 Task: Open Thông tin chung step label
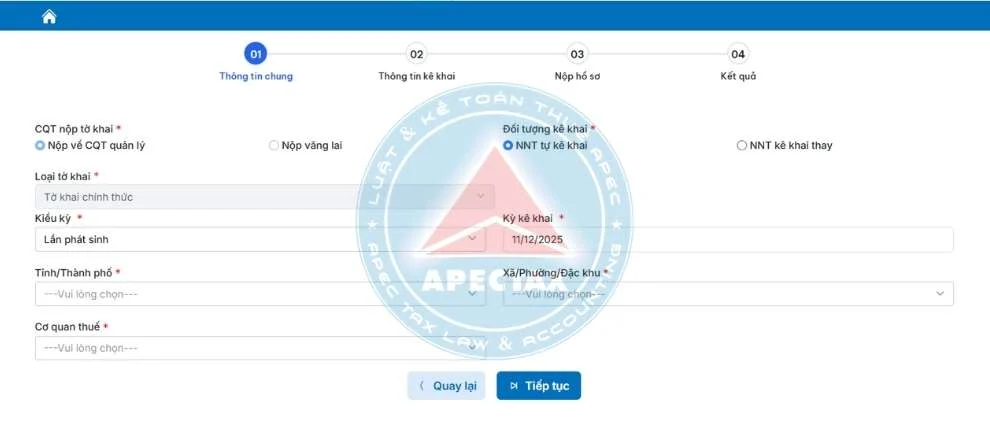(x=256, y=76)
